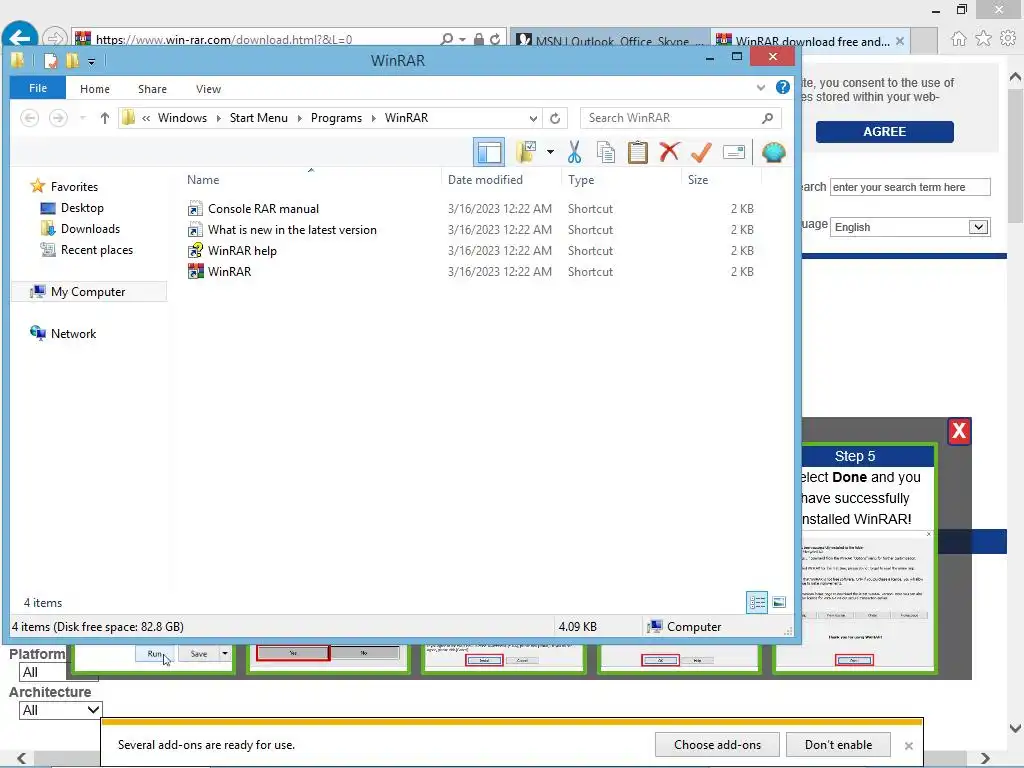Click Don't enable button
Viewport: 1024px width, 768px height.
[x=838, y=744]
